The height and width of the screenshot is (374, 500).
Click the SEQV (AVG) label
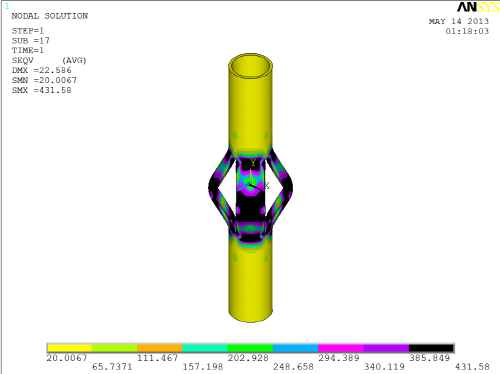(x=49, y=60)
